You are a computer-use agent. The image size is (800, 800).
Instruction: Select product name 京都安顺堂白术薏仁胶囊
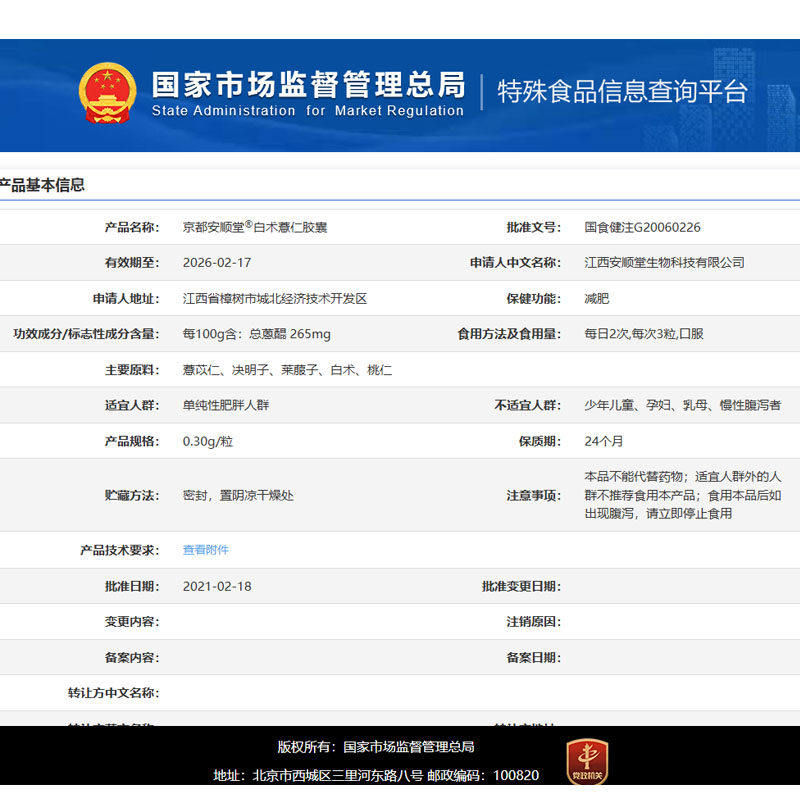(x=255, y=227)
